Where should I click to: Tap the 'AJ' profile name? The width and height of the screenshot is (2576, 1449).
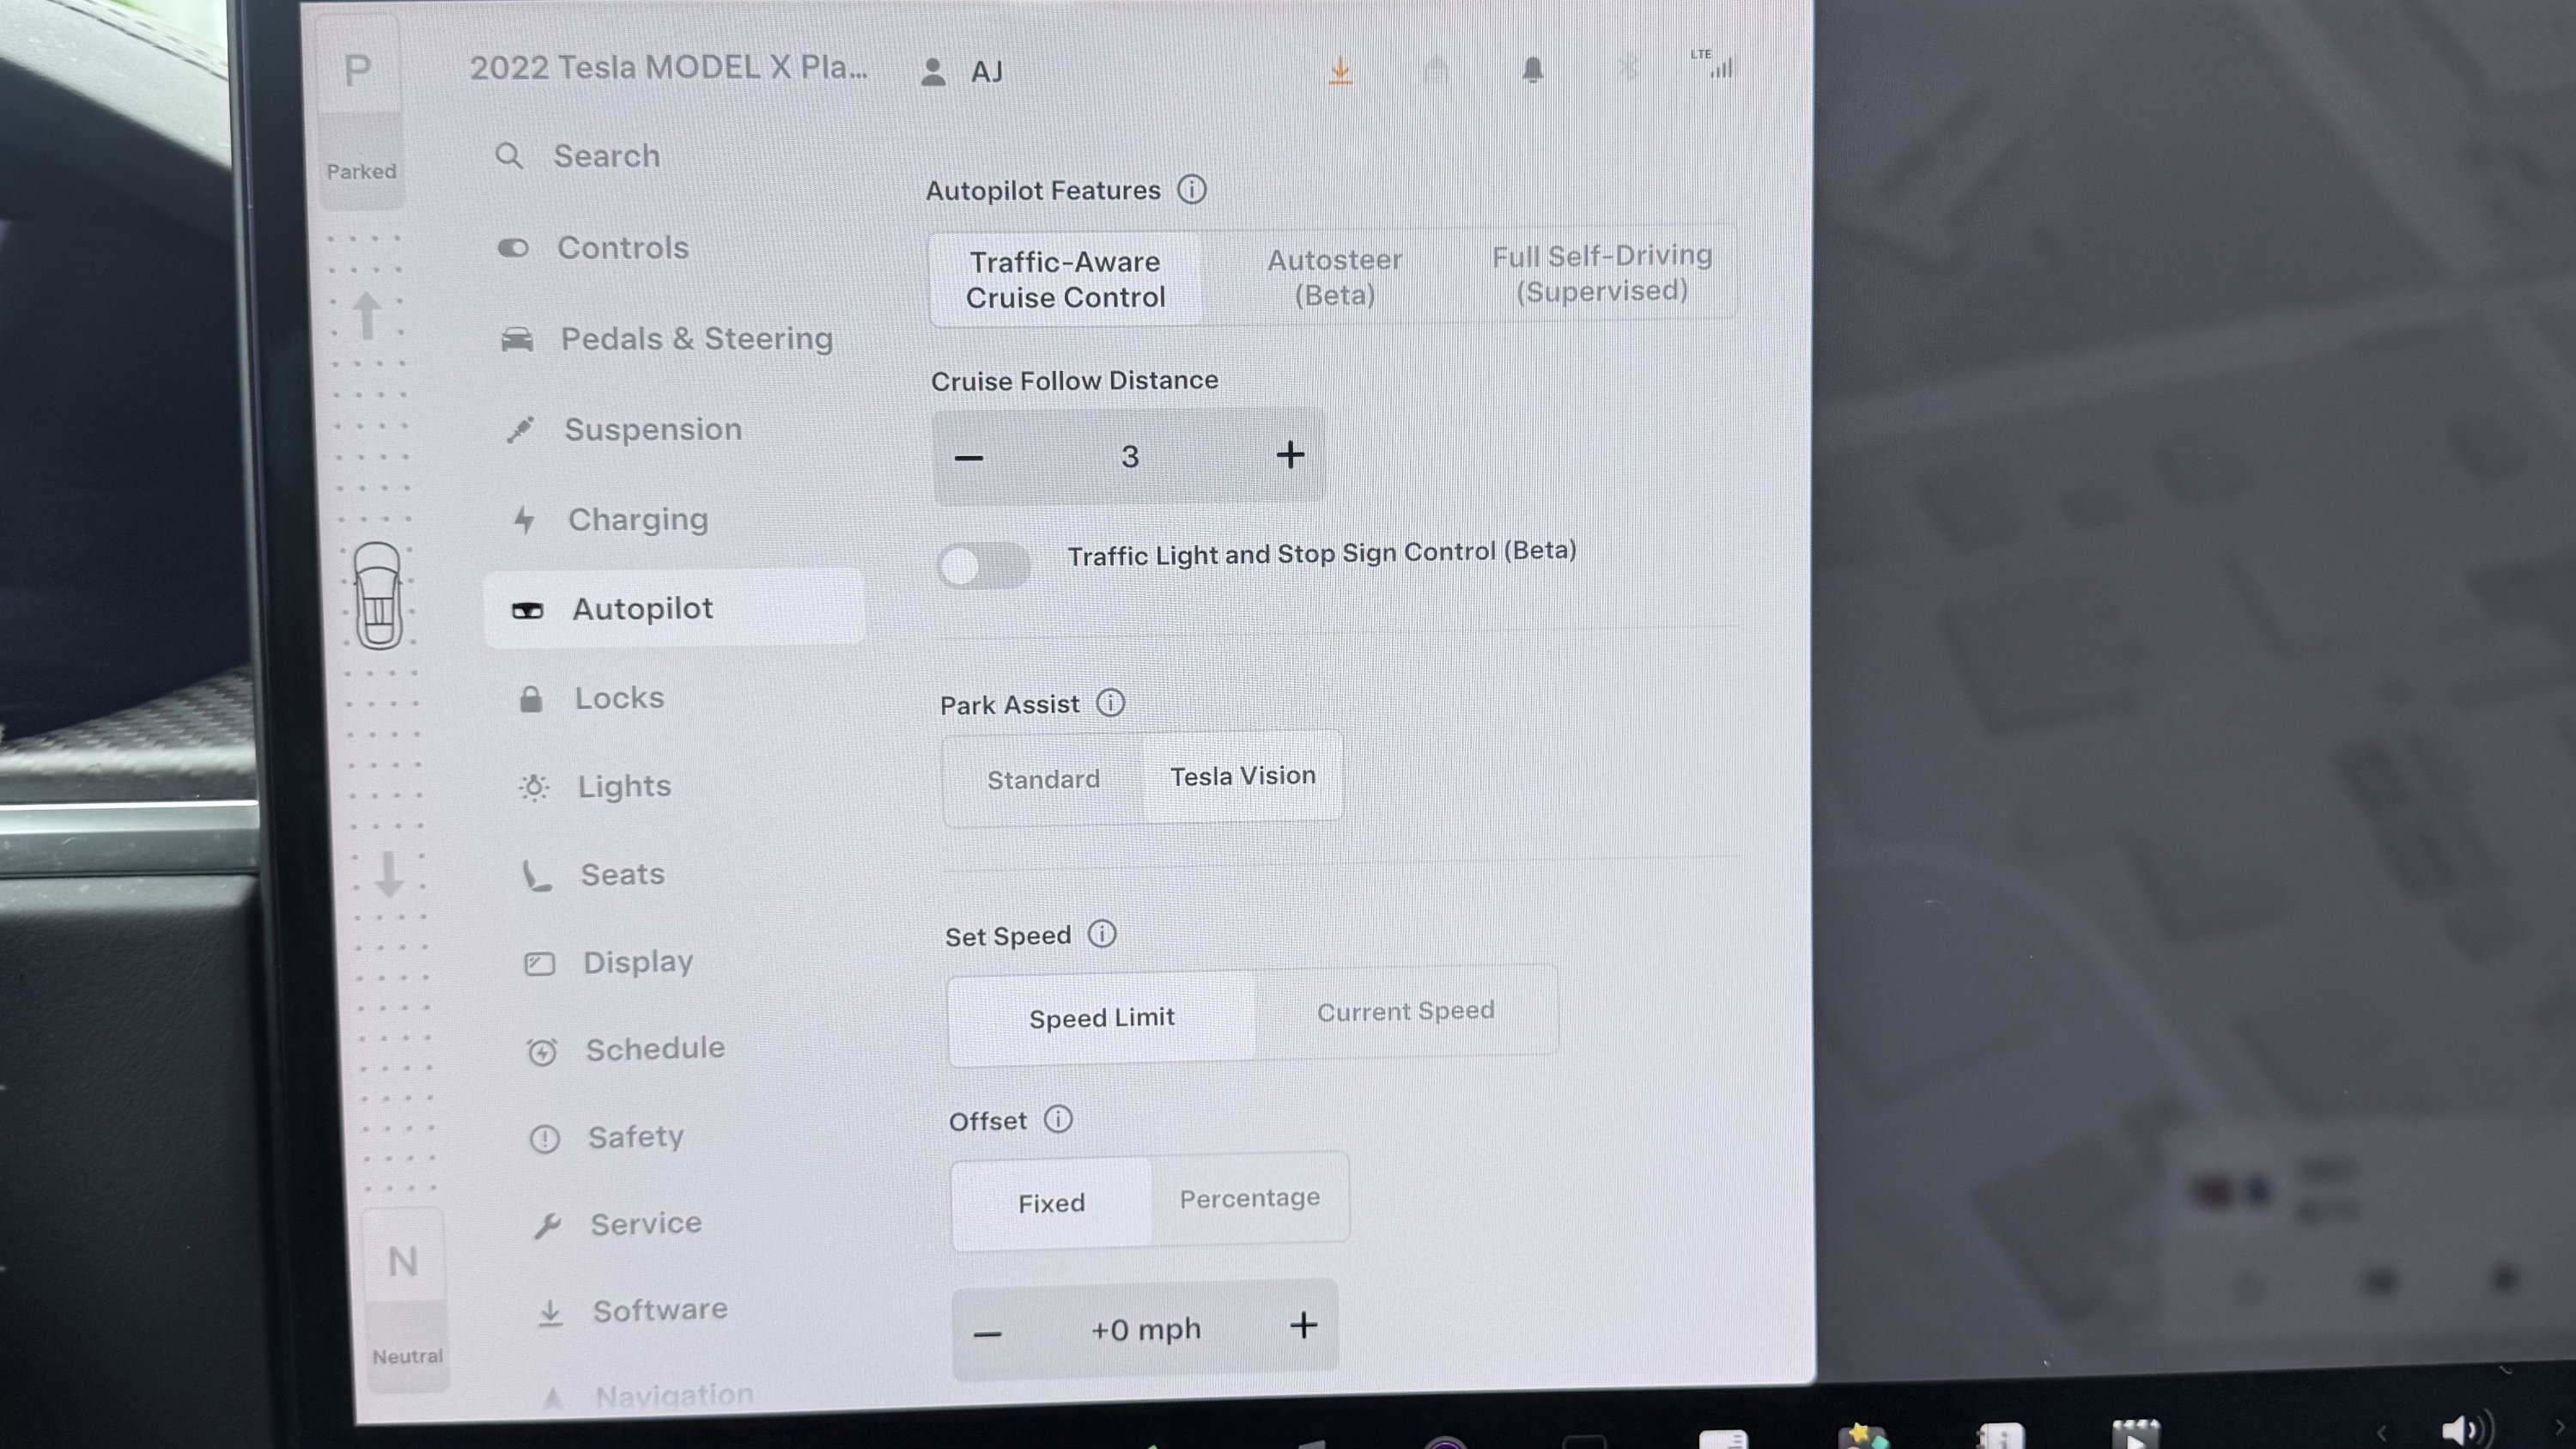coord(987,72)
